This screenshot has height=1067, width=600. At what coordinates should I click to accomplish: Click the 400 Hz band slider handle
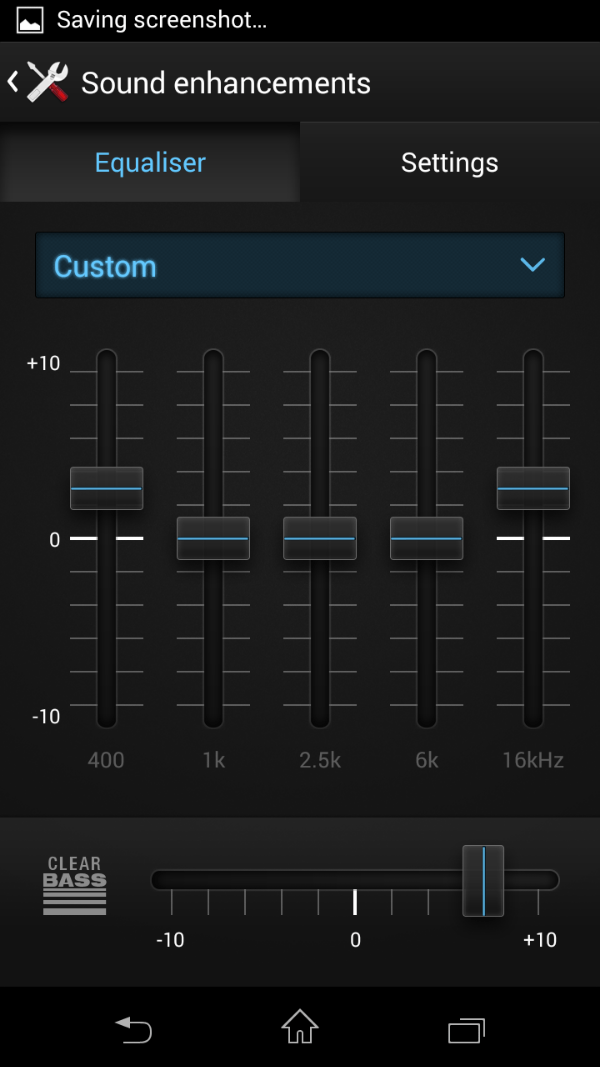click(x=106, y=488)
